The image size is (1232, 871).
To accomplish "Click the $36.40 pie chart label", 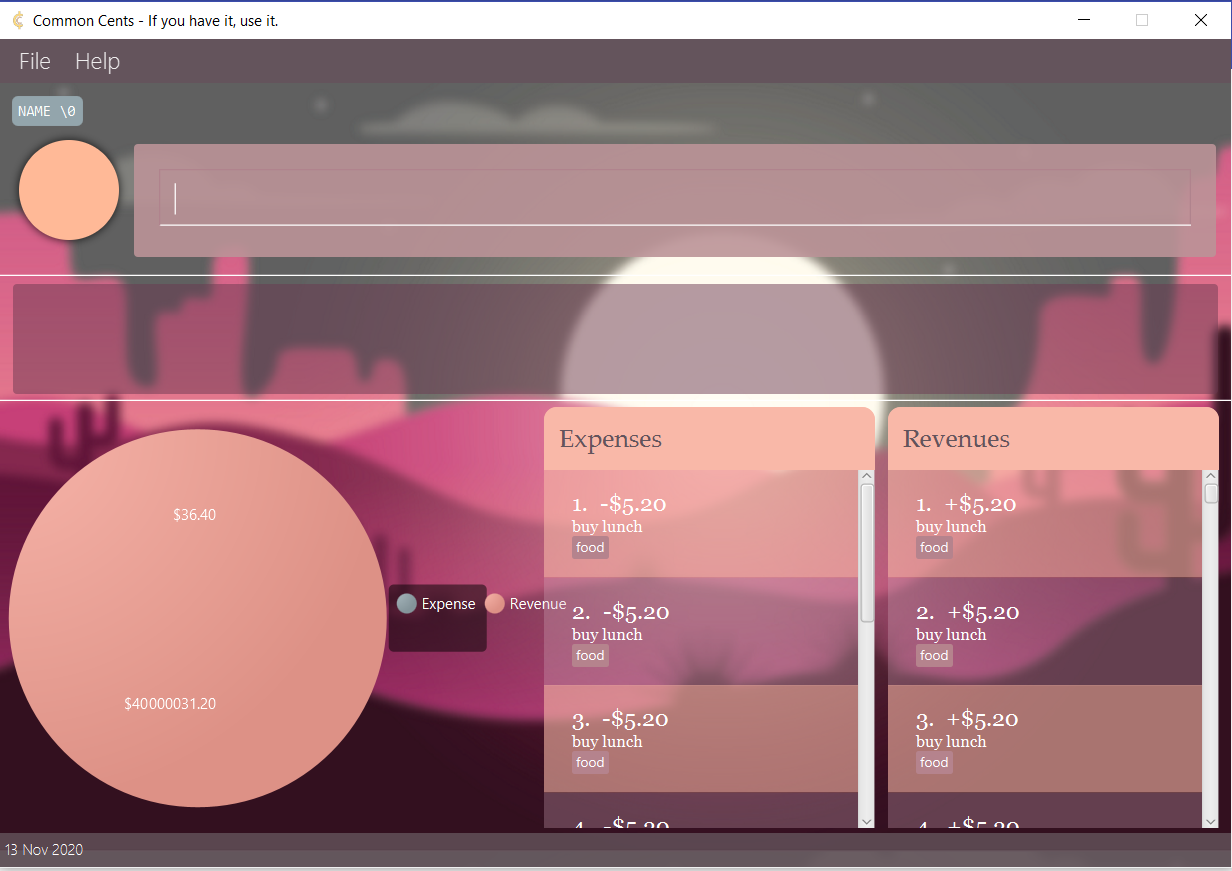I will pos(194,515).
